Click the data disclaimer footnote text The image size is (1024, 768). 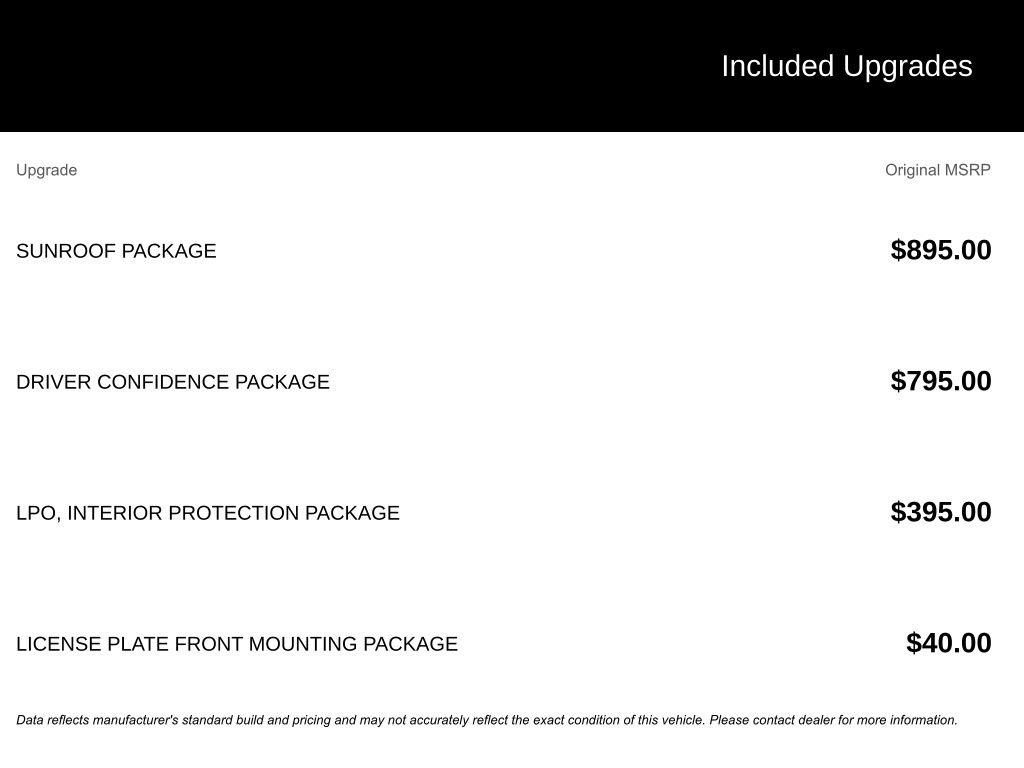tap(487, 720)
